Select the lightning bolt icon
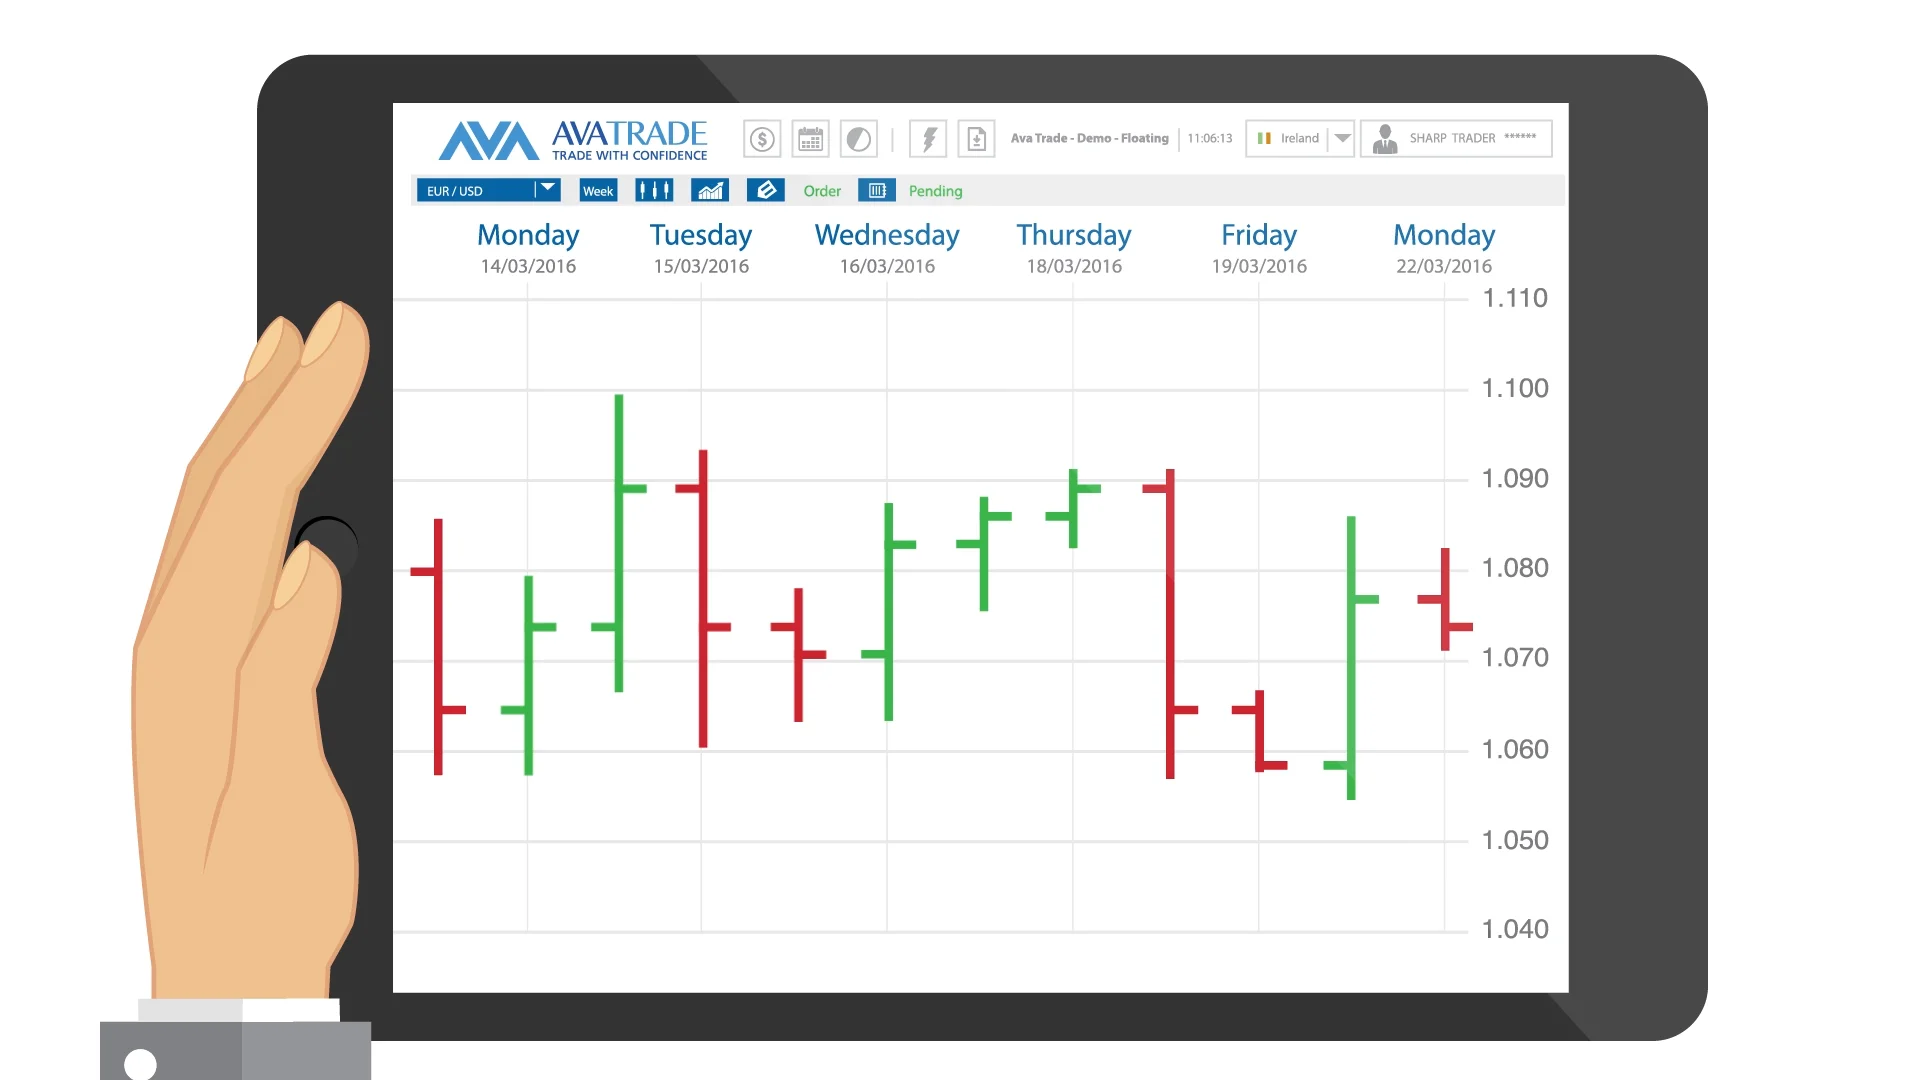Screen dimensions: 1920x1080 927,138
